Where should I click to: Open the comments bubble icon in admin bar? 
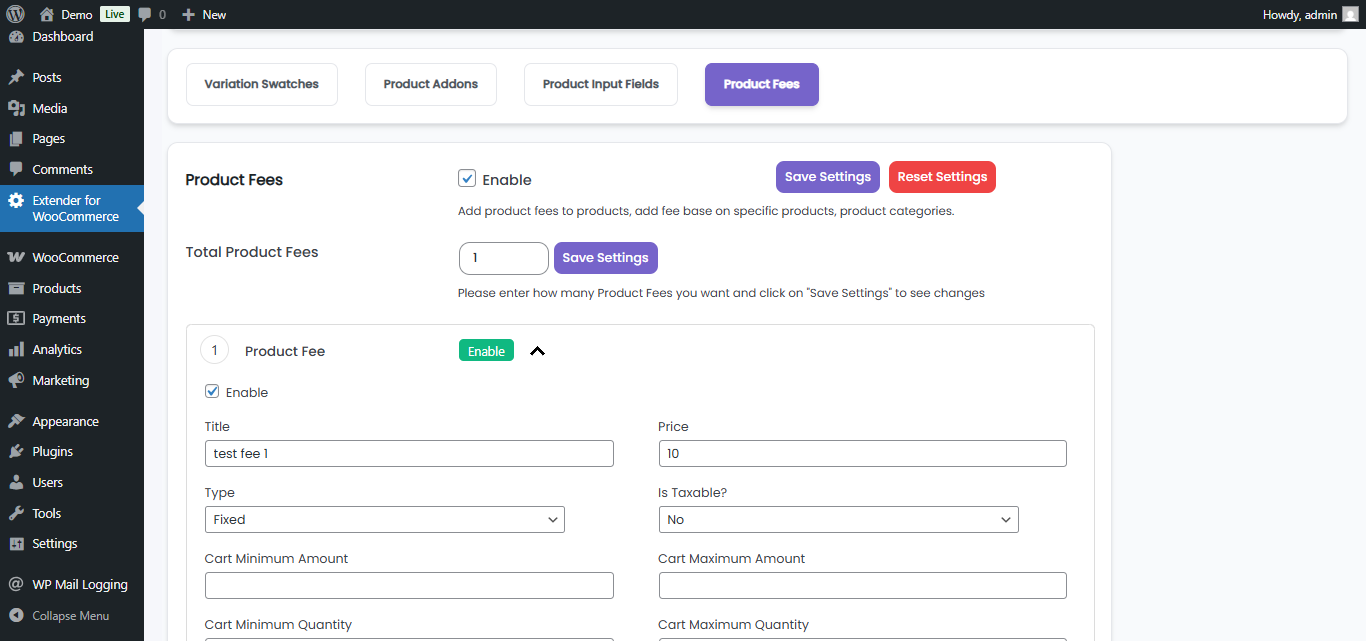point(146,14)
